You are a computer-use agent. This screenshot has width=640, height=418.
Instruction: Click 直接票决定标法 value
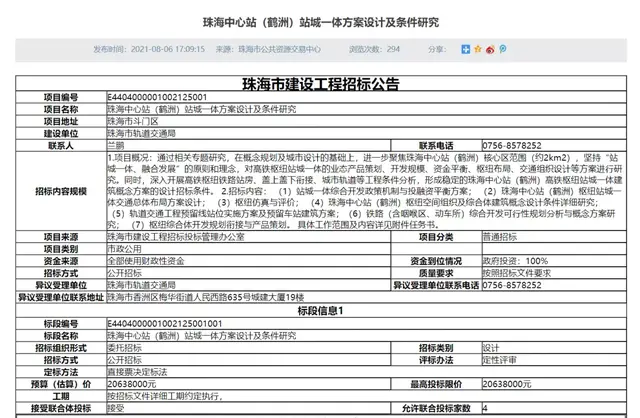137,372
